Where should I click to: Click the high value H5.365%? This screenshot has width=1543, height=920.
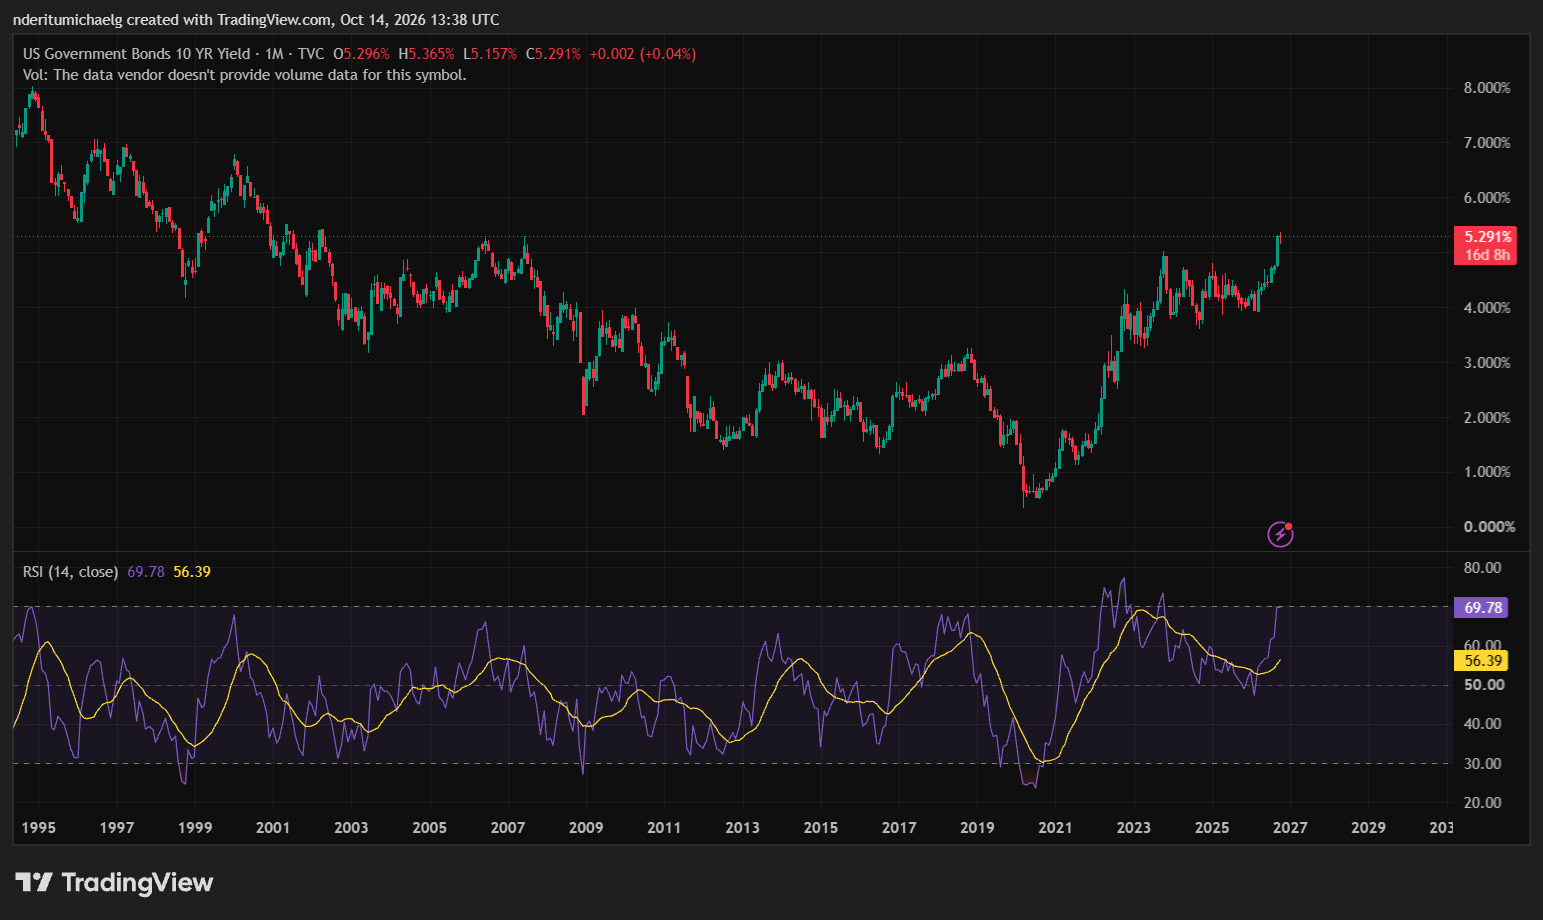[x=426, y=54]
